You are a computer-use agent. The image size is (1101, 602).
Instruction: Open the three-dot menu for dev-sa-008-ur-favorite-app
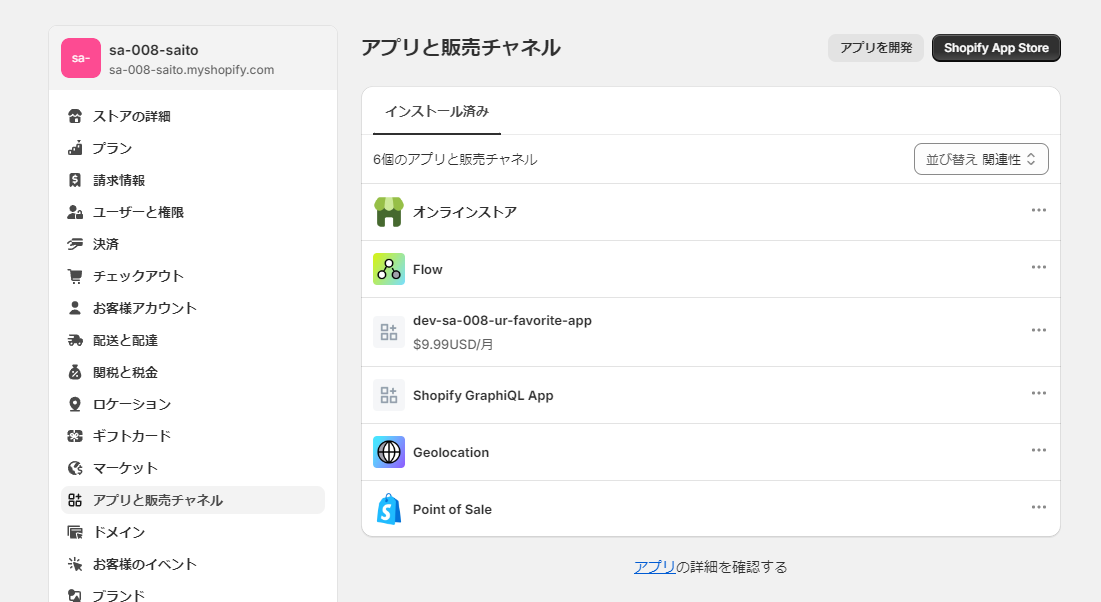pos(1039,330)
